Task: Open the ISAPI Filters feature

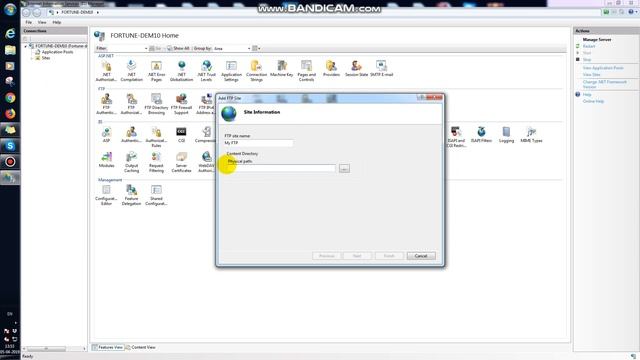Action: [481, 135]
